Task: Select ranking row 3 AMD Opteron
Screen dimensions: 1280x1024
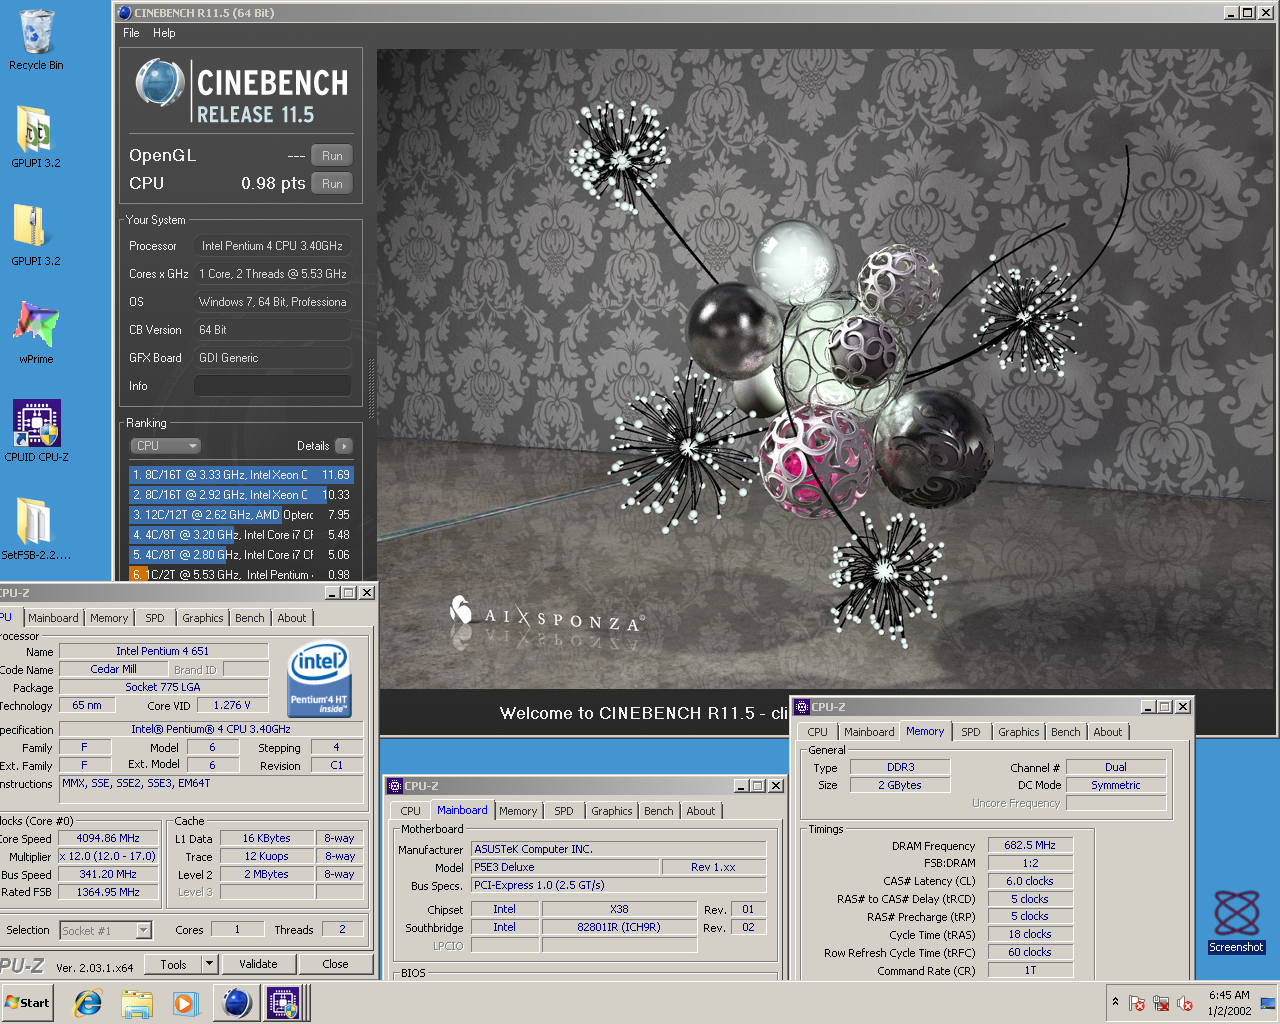Action: 240,515
